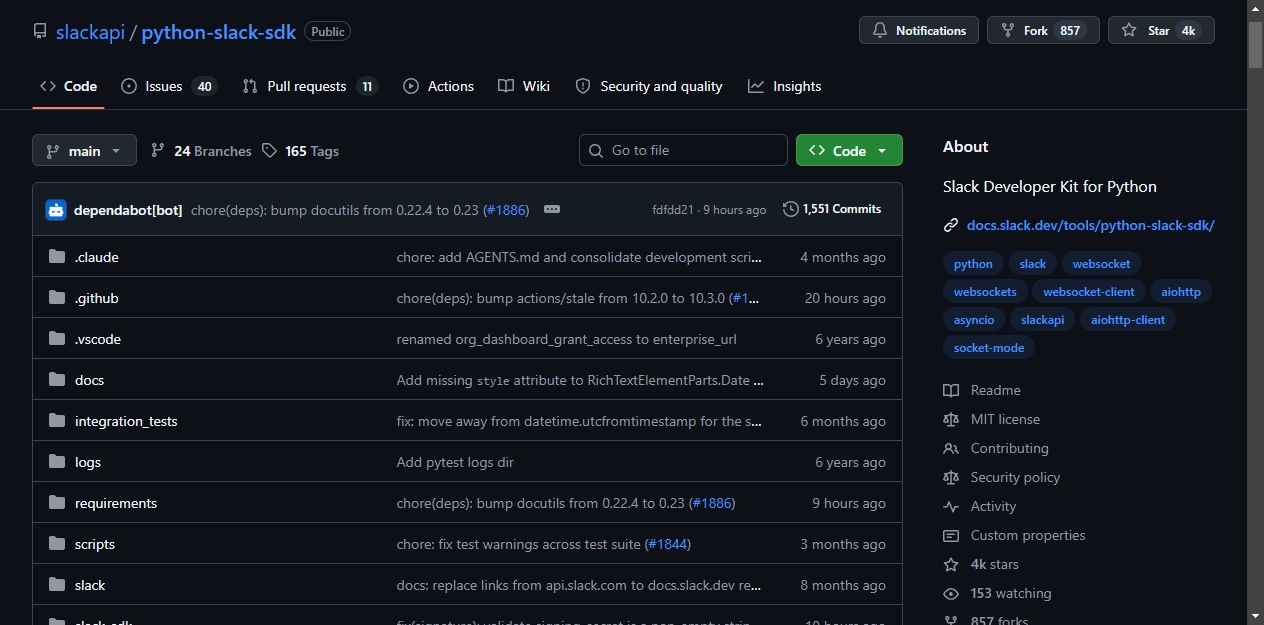Click the Notifications button

click(919, 30)
